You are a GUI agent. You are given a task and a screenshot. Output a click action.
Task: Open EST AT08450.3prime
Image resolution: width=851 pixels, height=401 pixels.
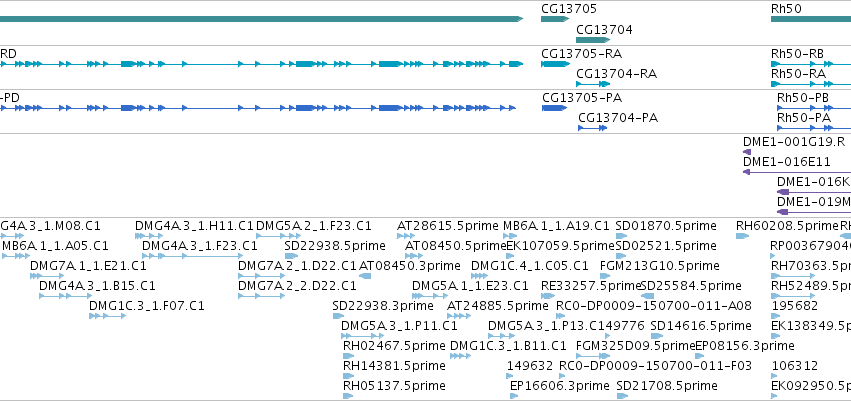coord(365,276)
